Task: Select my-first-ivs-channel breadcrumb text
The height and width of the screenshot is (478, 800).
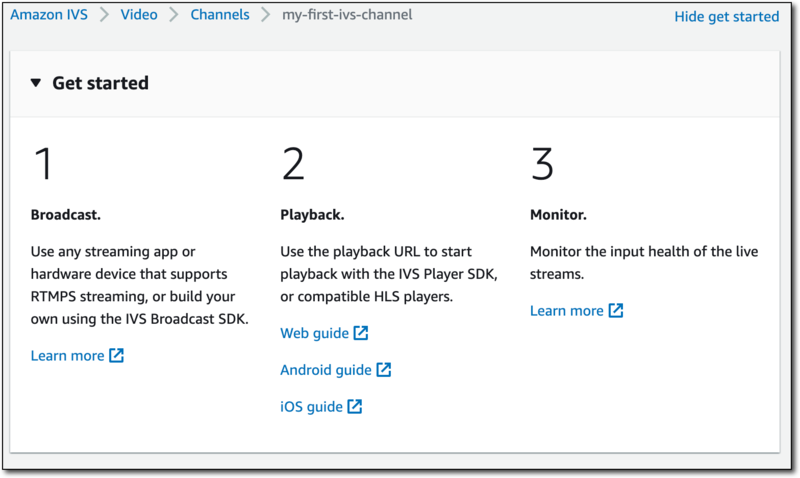Action: (x=347, y=16)
